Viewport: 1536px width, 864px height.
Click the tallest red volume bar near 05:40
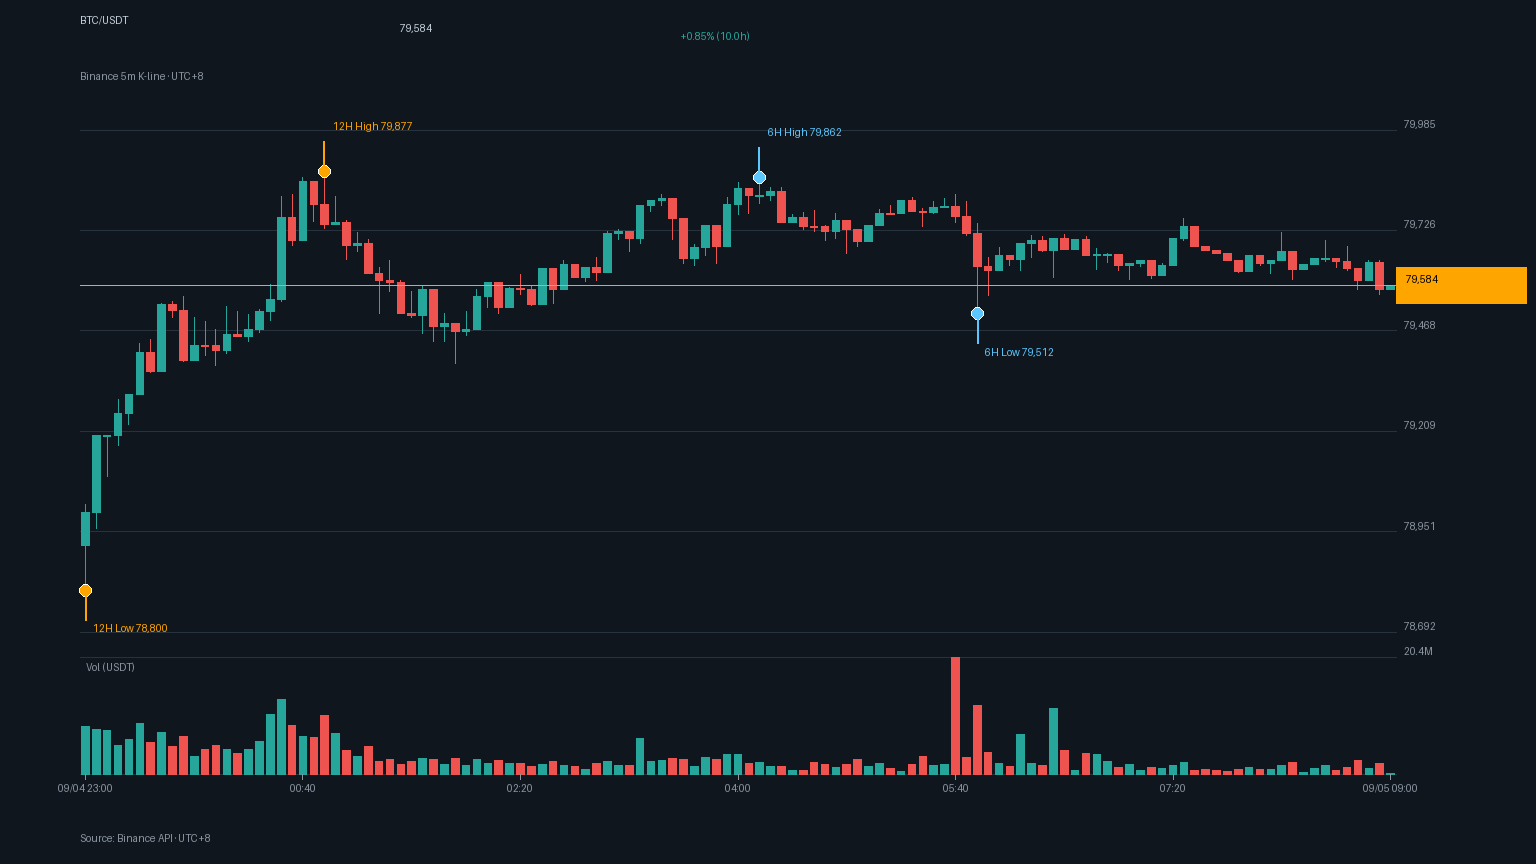(955, 716)
